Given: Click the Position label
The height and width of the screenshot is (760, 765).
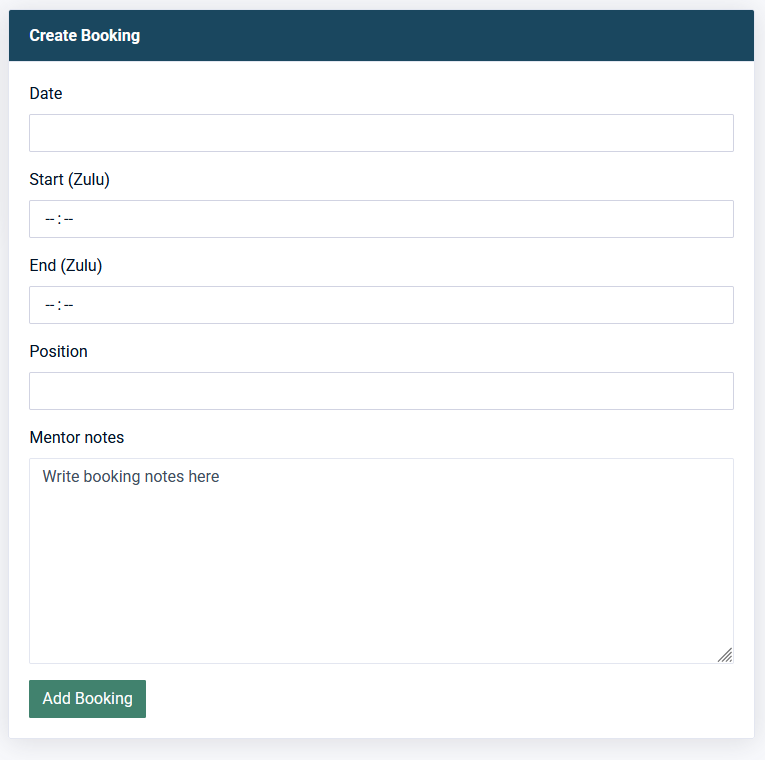Looking at the screenshot, I should click(59, 352).
